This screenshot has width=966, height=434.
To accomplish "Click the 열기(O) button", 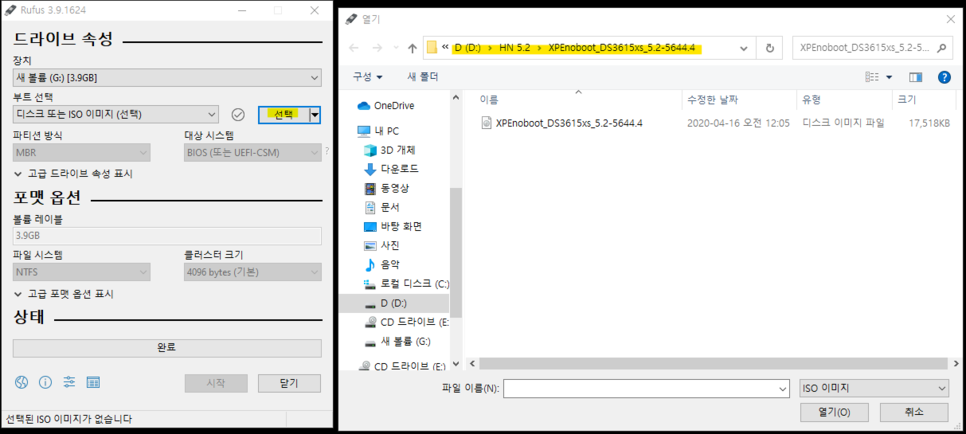I will (834, 412).
